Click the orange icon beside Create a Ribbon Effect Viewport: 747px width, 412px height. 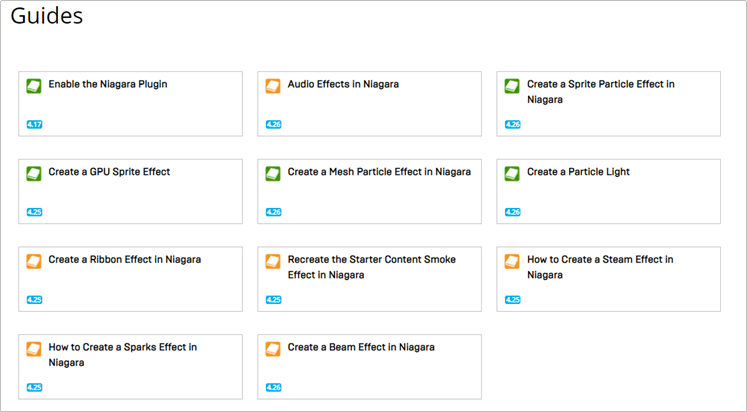[x=34, y=261]
